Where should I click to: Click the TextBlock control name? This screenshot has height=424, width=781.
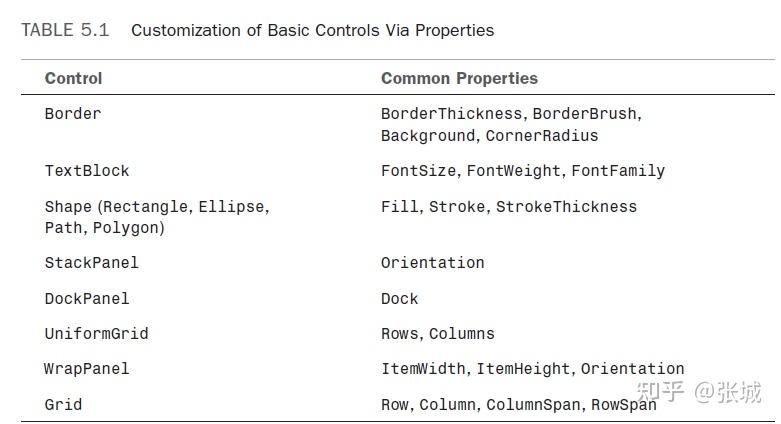(87, 171)
